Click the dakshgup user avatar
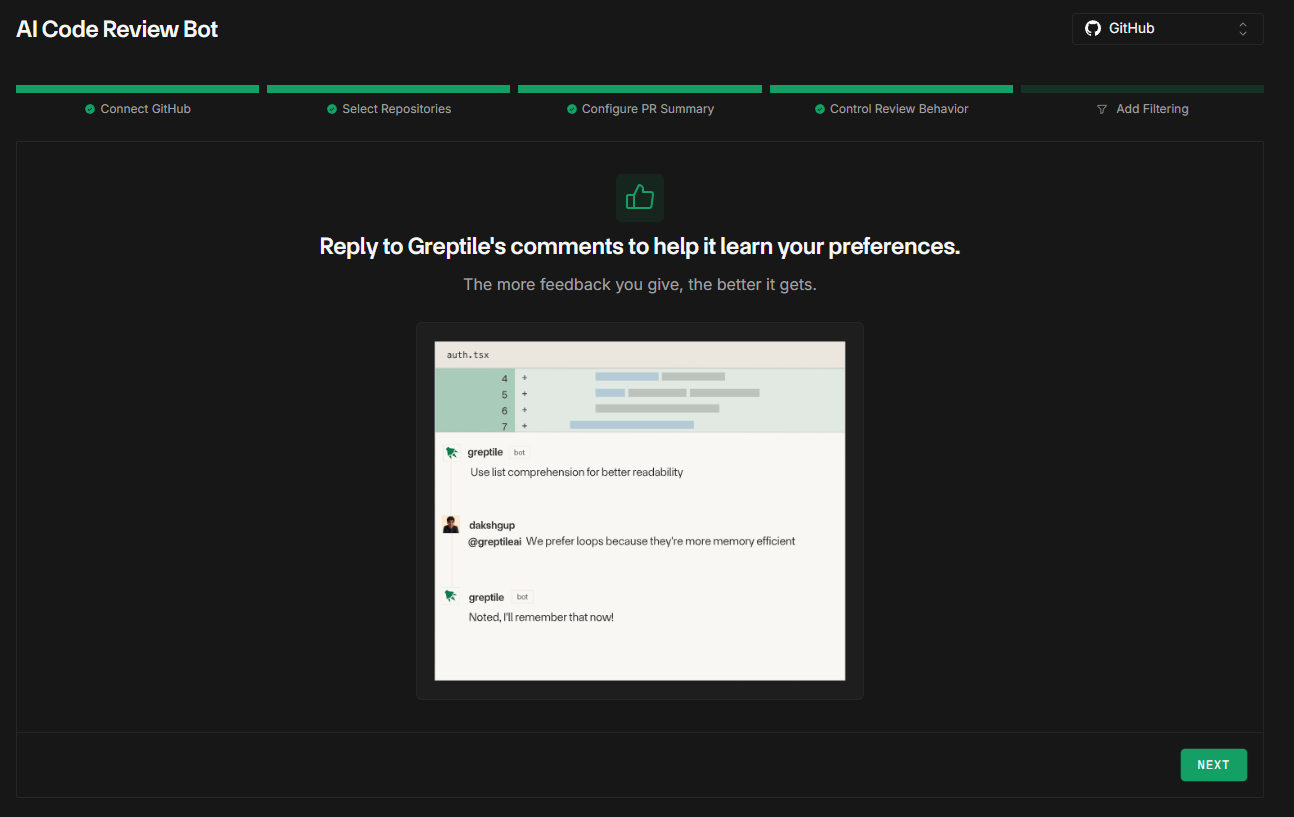Screen dimensions: 1294x817 (451, 525)
